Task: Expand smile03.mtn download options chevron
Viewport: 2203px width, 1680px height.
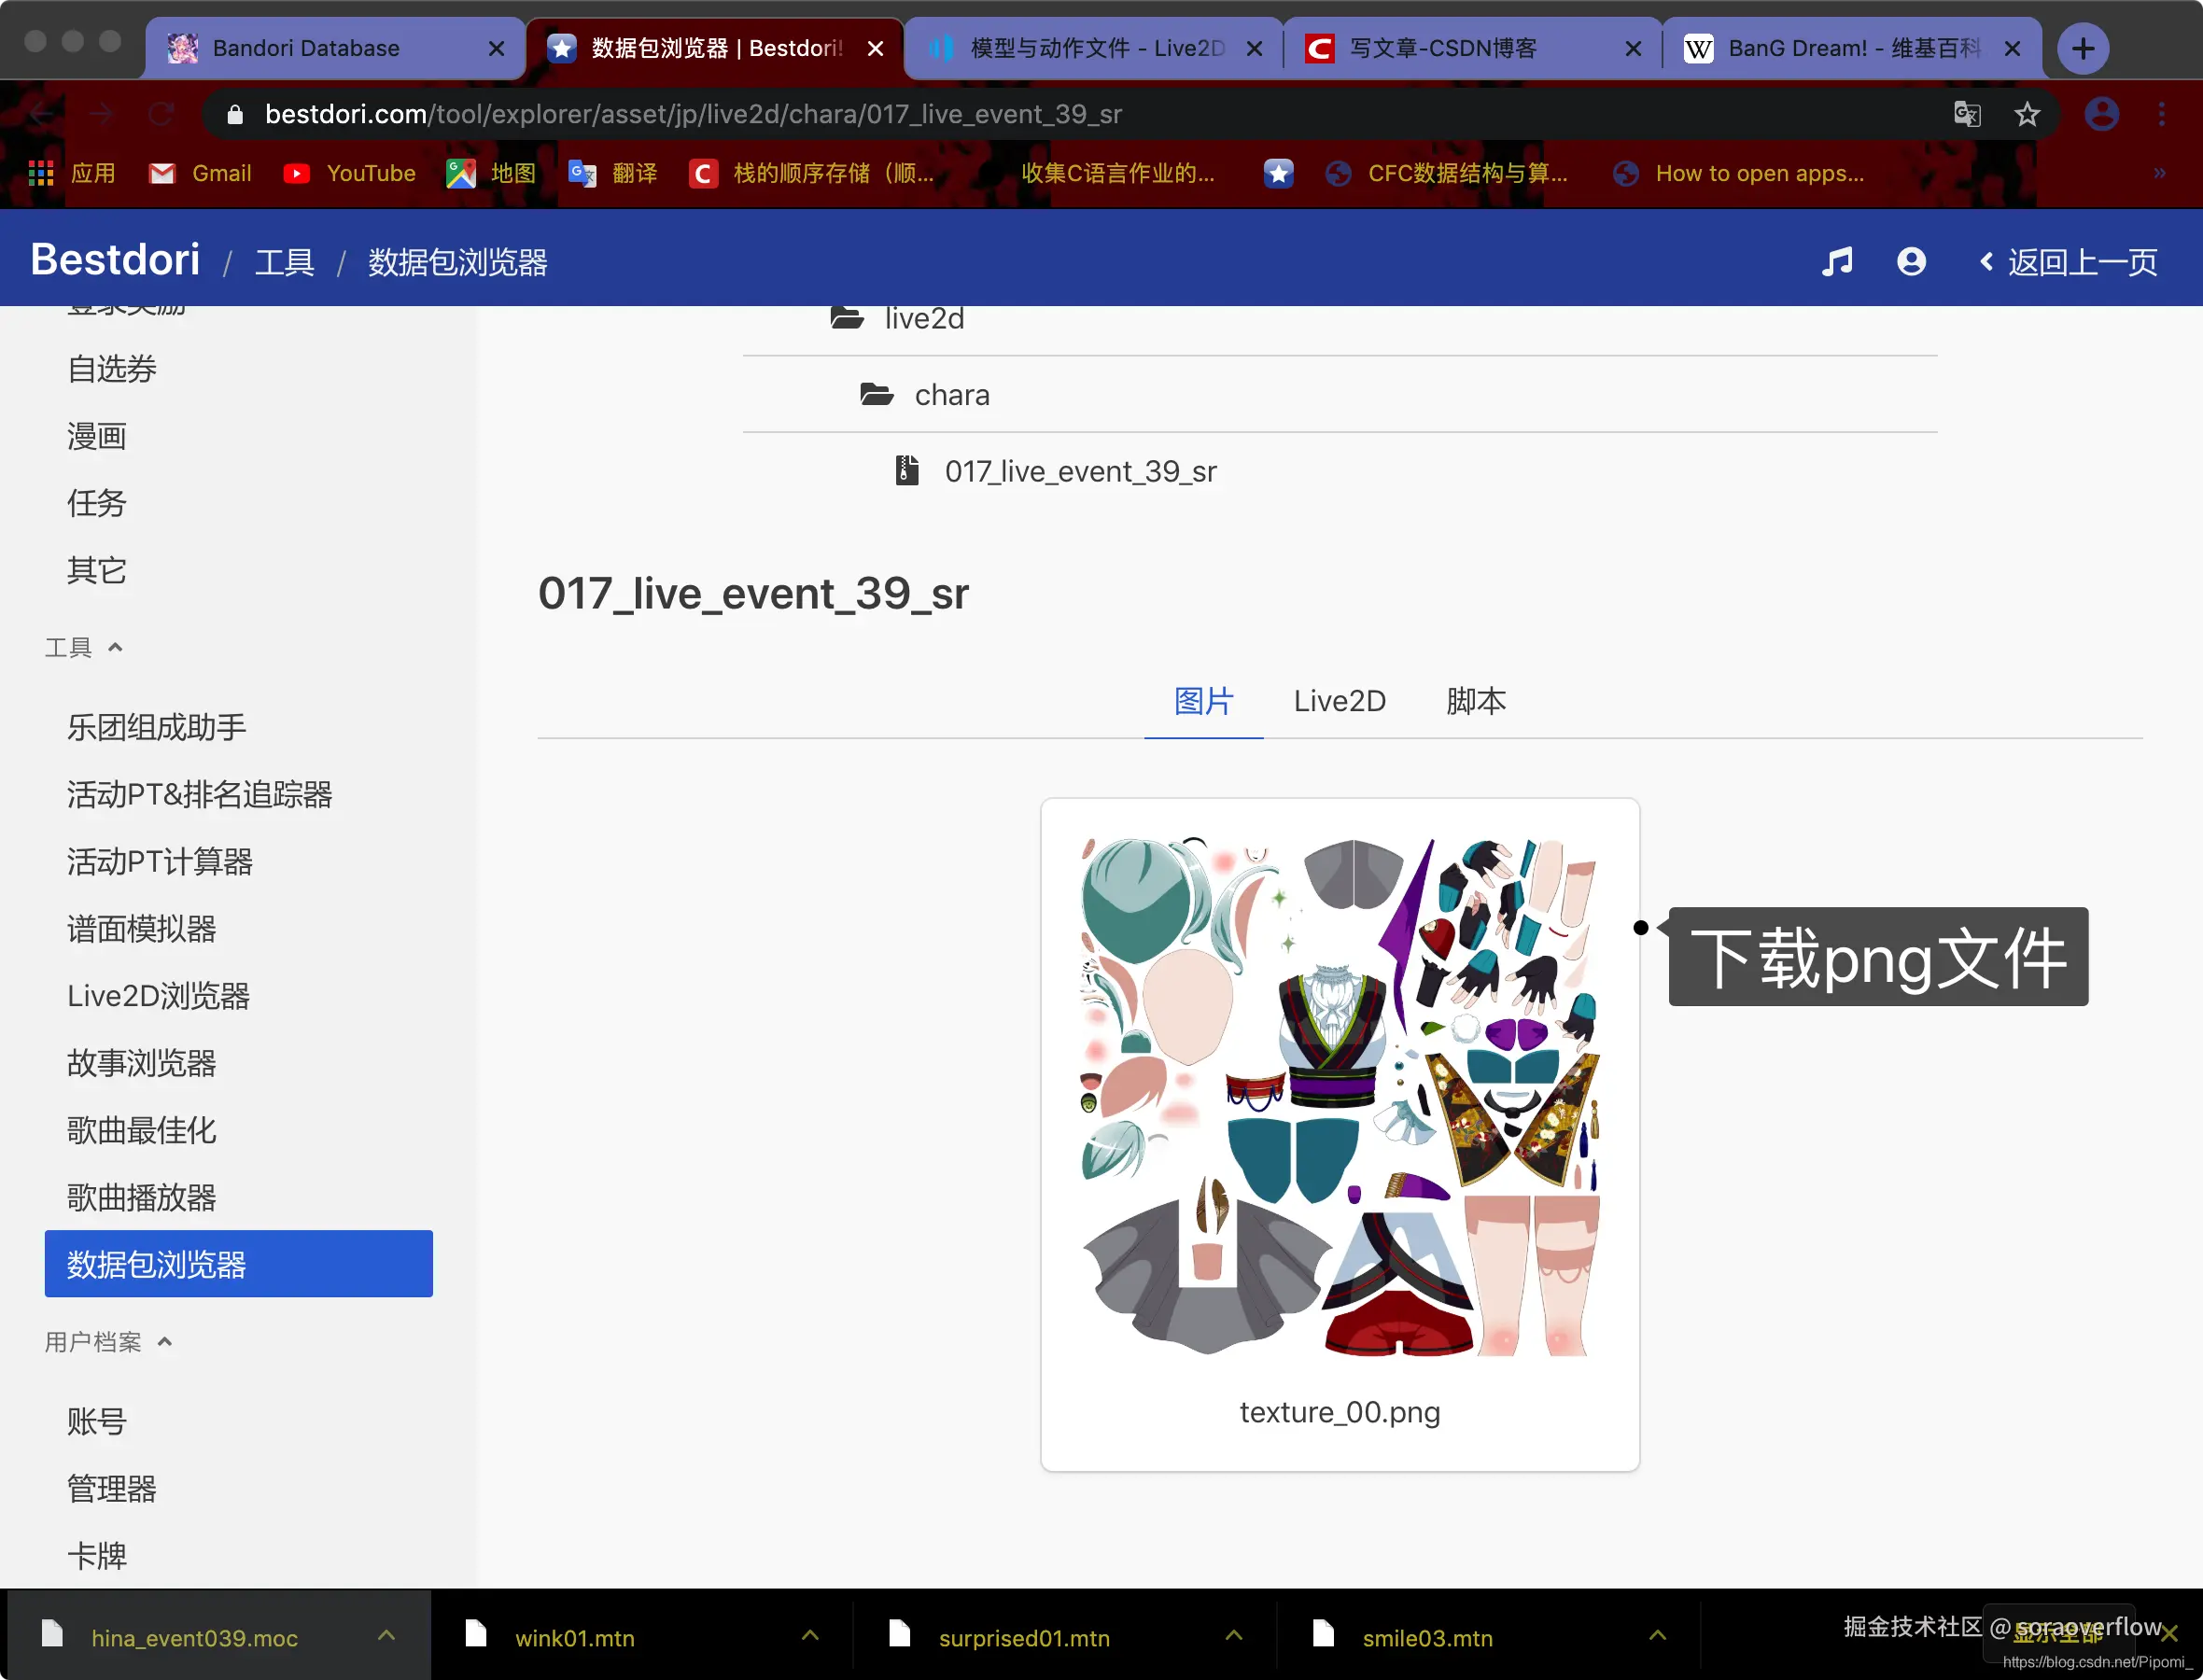Action: (x=1657, y=1636)
